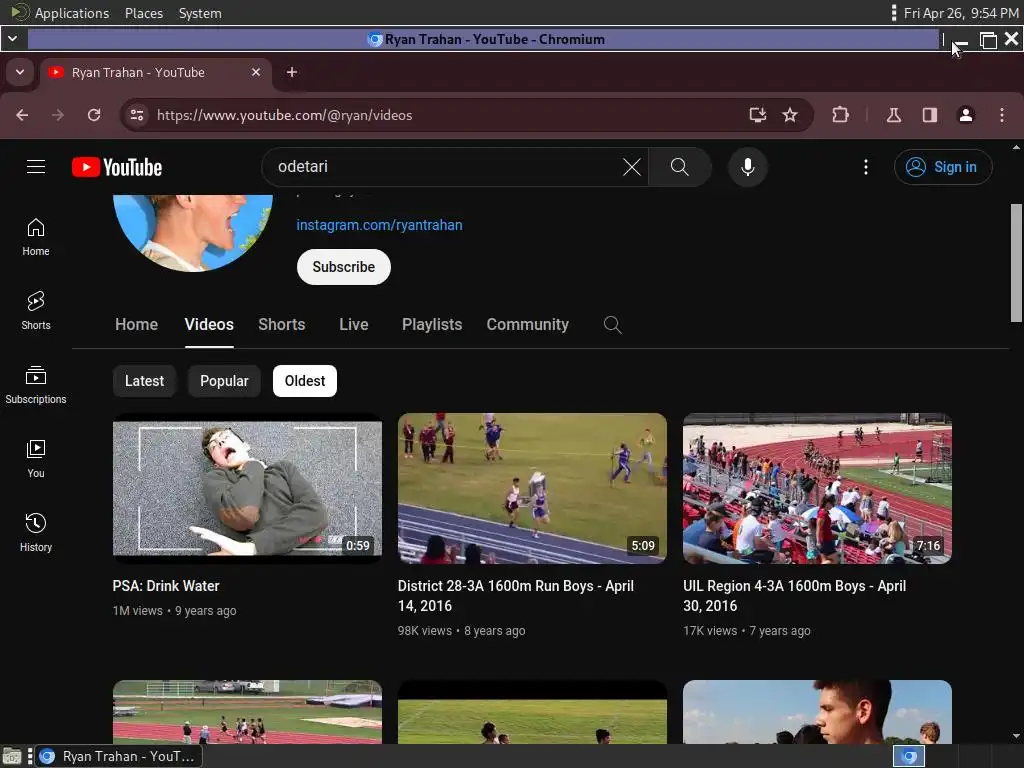Switch to the channel Community tab

click(528, 325)
